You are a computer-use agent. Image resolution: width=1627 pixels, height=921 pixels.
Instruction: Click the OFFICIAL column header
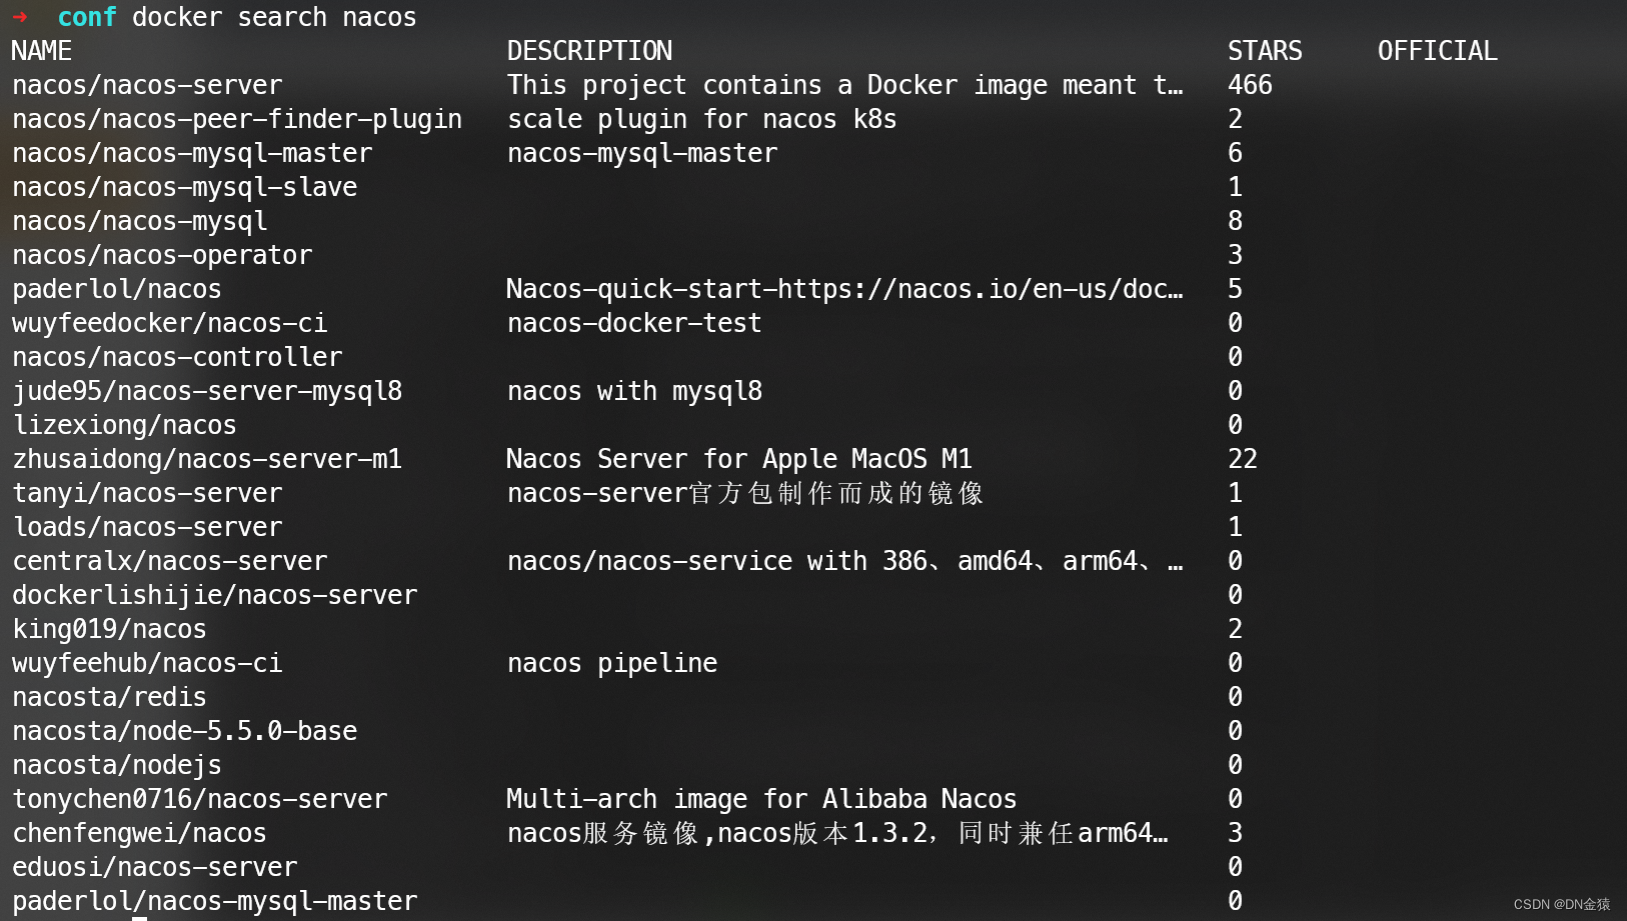click(x=1437, y=51)
